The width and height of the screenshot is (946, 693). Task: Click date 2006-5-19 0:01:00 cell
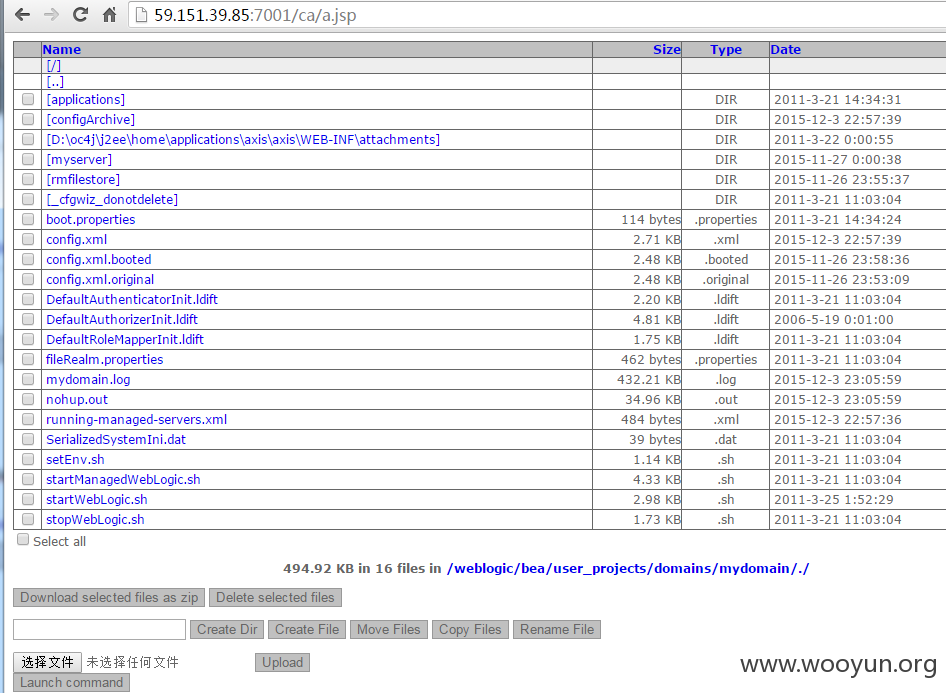coord(858,319)
